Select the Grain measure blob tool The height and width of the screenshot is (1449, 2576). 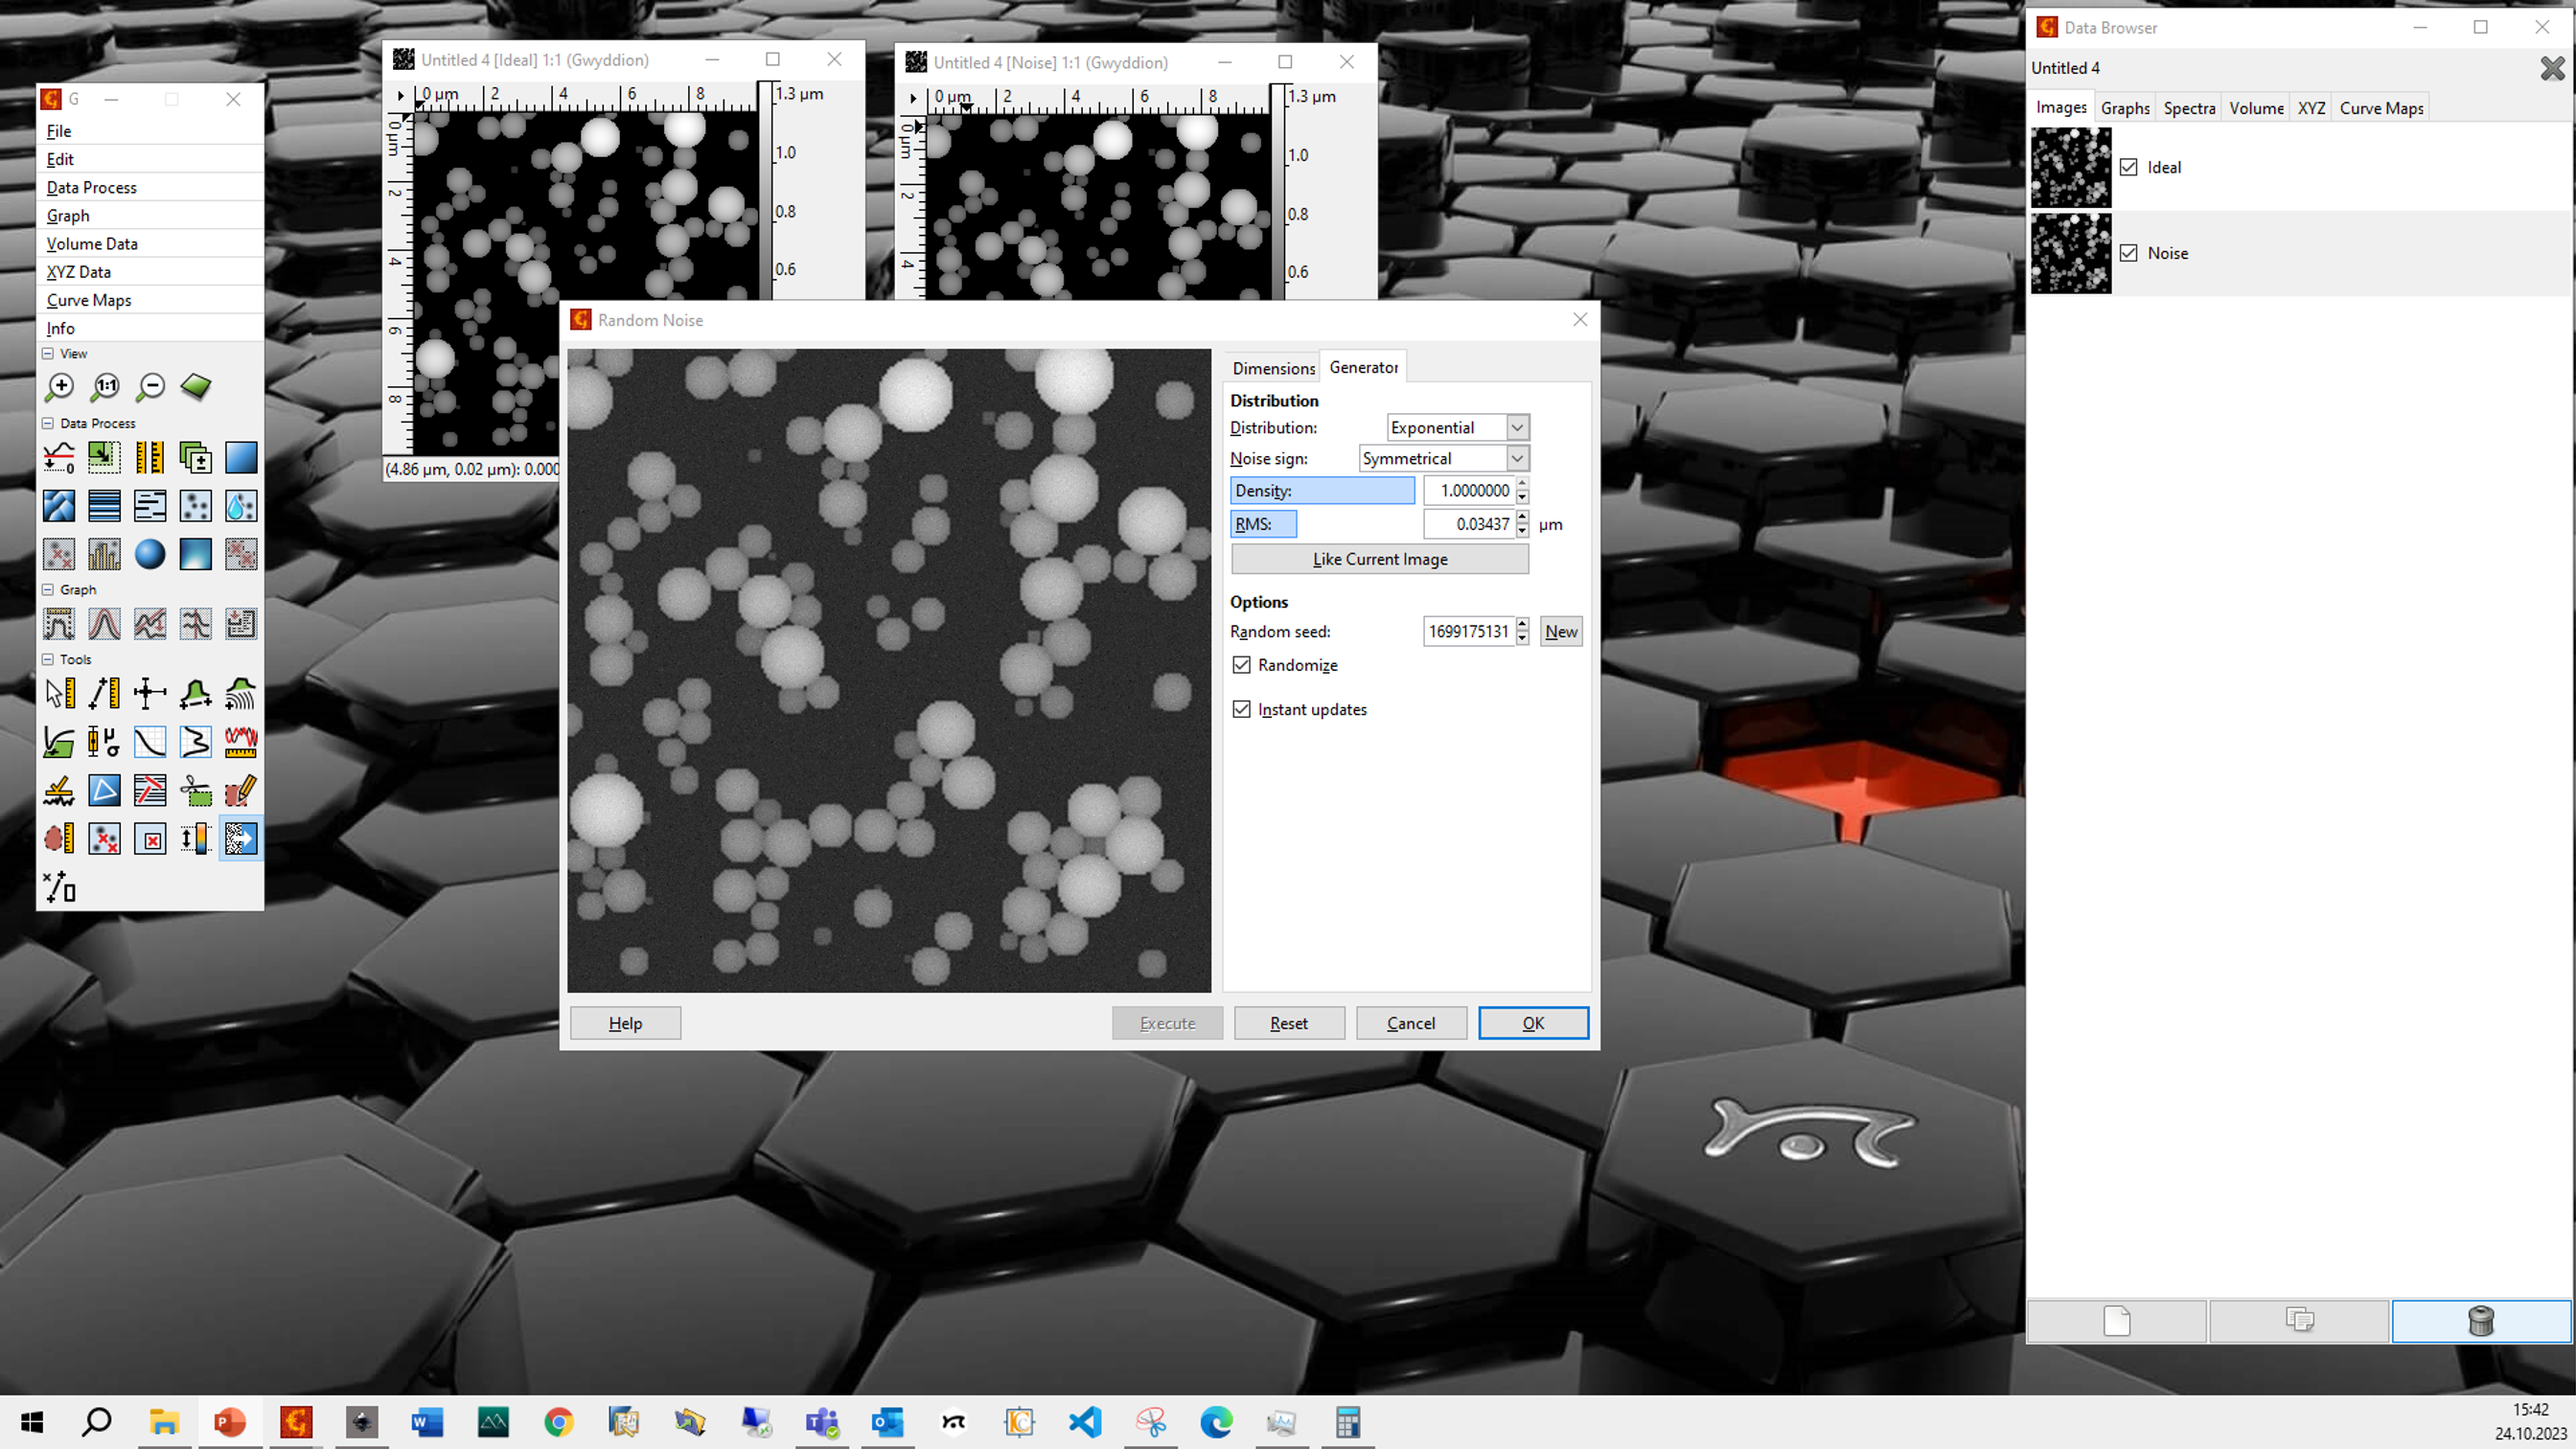coord(59,838)
